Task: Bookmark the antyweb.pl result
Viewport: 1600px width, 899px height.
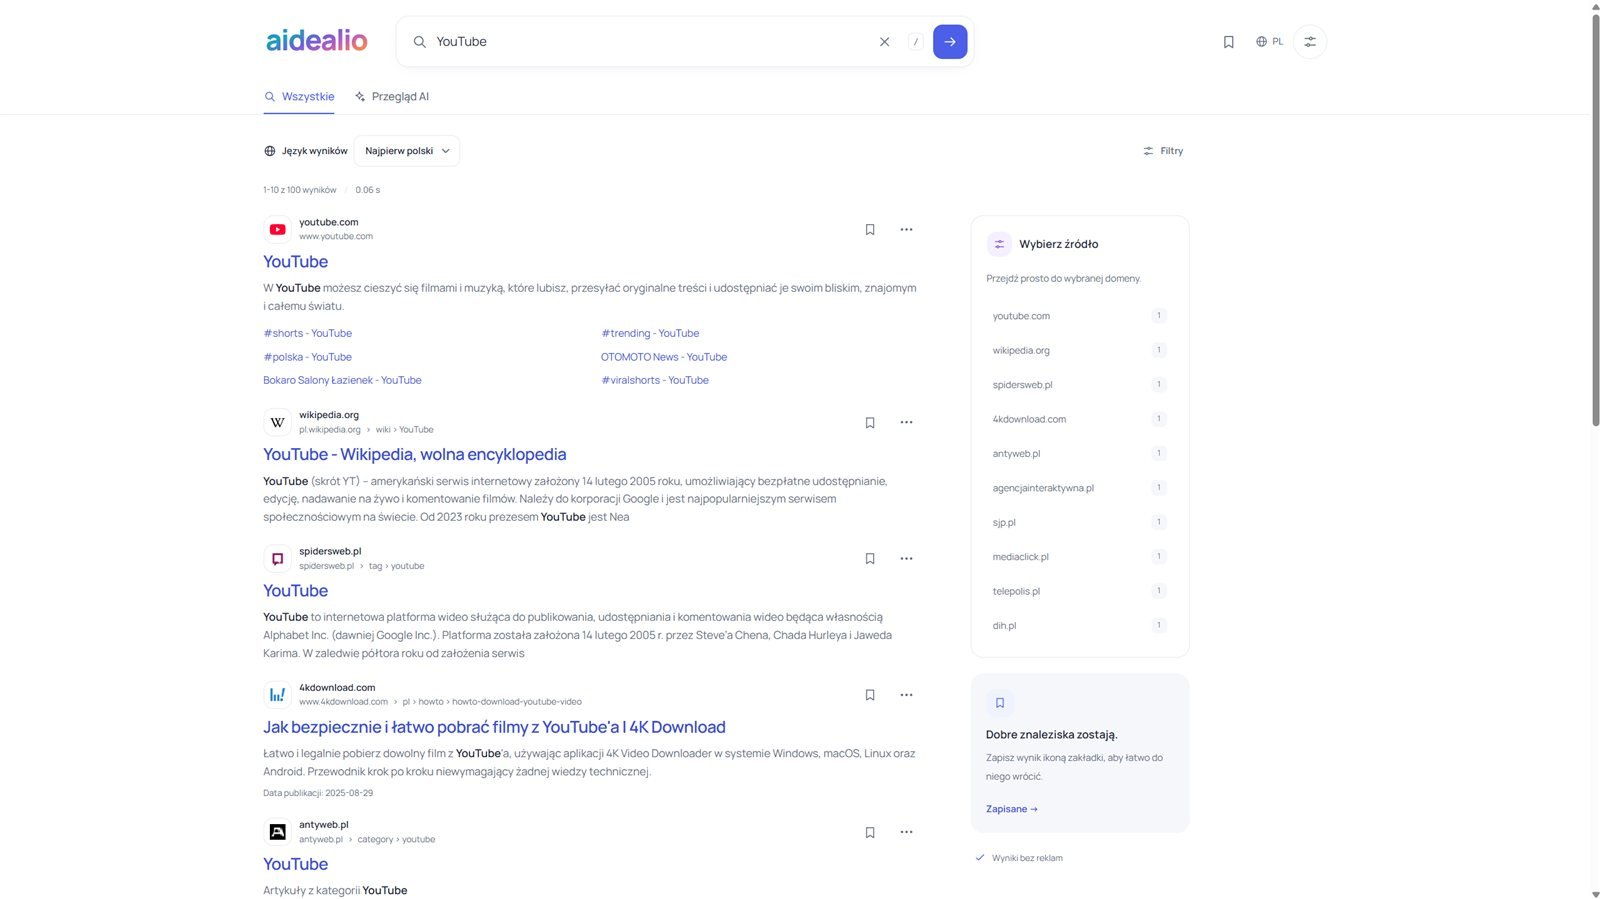Action: [870, 832]
